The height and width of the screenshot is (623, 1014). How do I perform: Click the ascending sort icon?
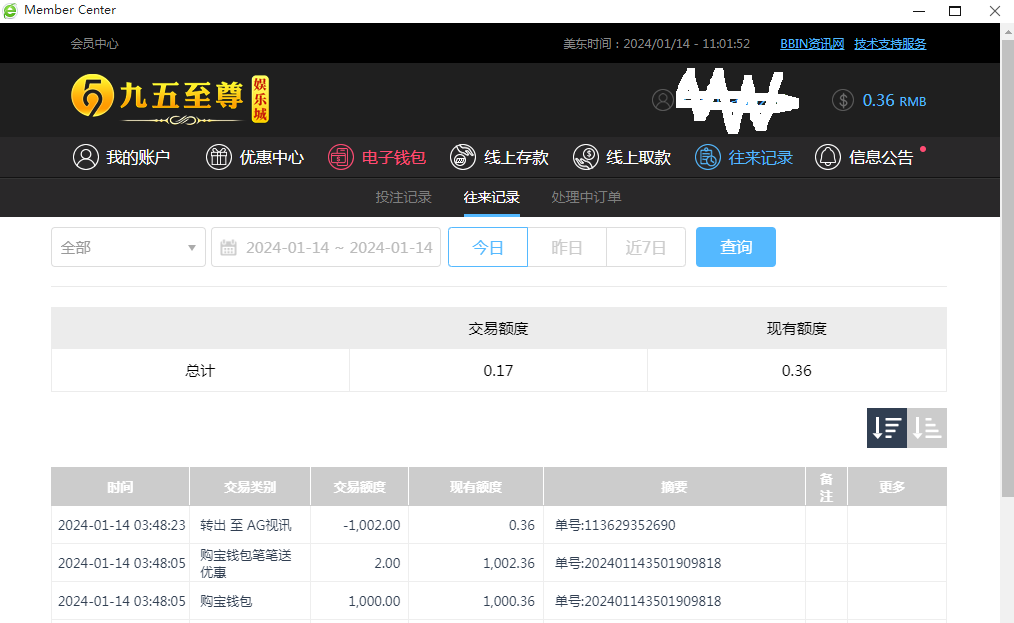(x=927, y=428)
